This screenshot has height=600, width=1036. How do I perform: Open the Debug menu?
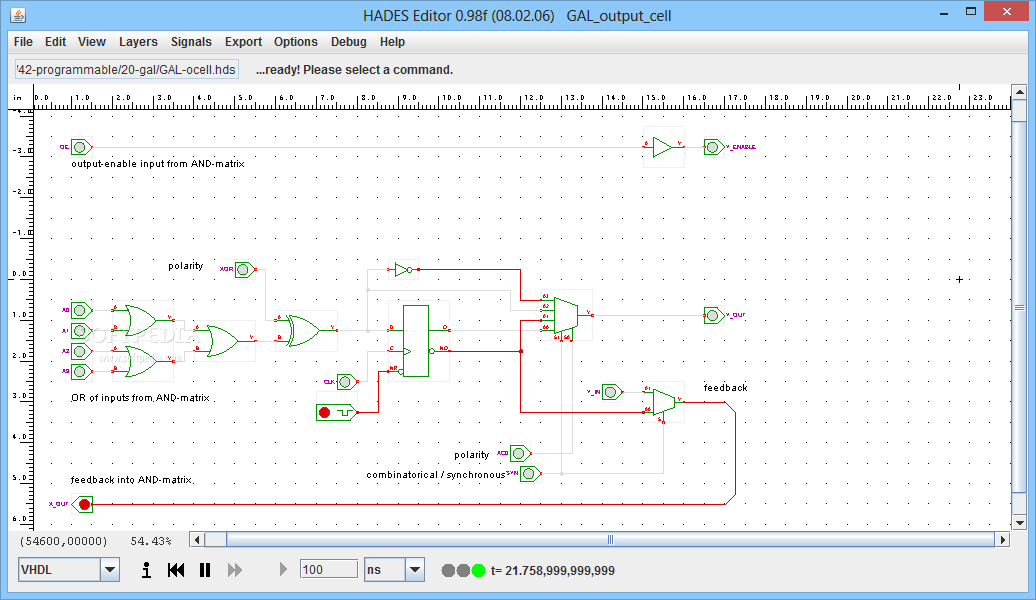pyautogui.click(x=348, y=42)
